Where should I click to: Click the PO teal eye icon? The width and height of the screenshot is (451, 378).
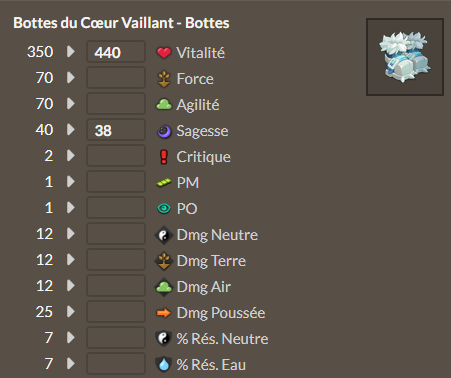click(x=164, y=209)
